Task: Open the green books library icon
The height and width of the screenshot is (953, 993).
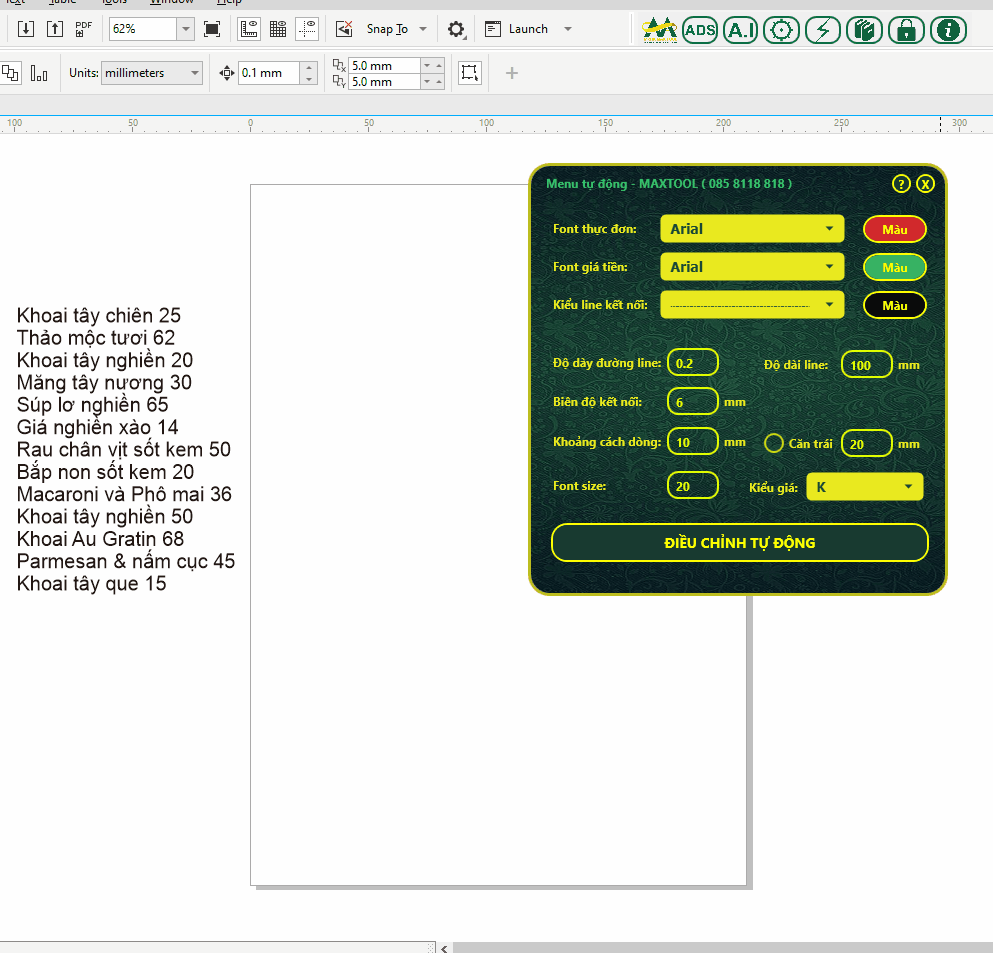Action: pos(864,30)
